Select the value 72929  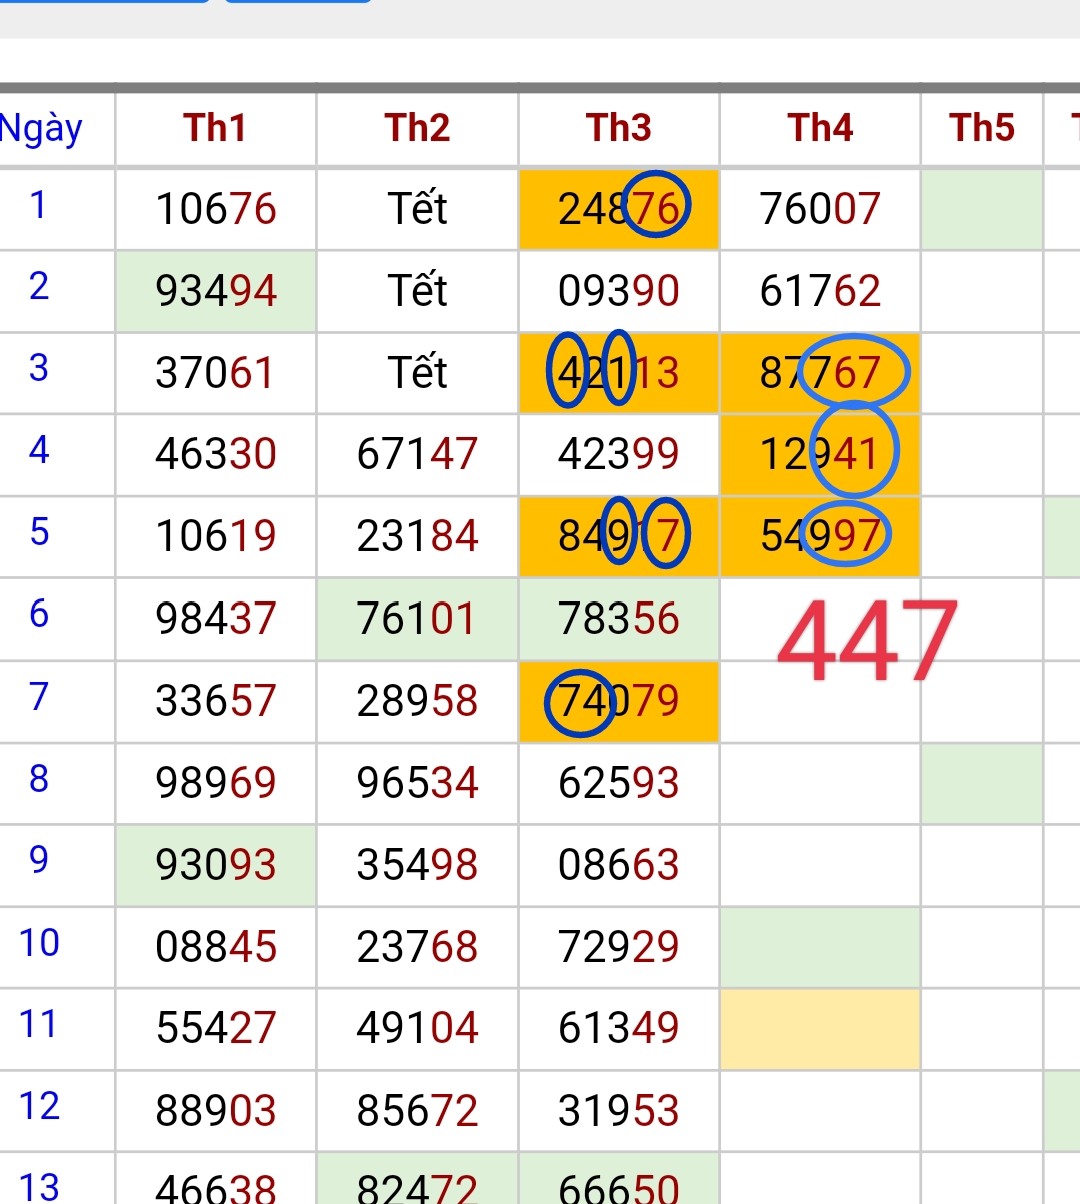(x=619, y=948)
